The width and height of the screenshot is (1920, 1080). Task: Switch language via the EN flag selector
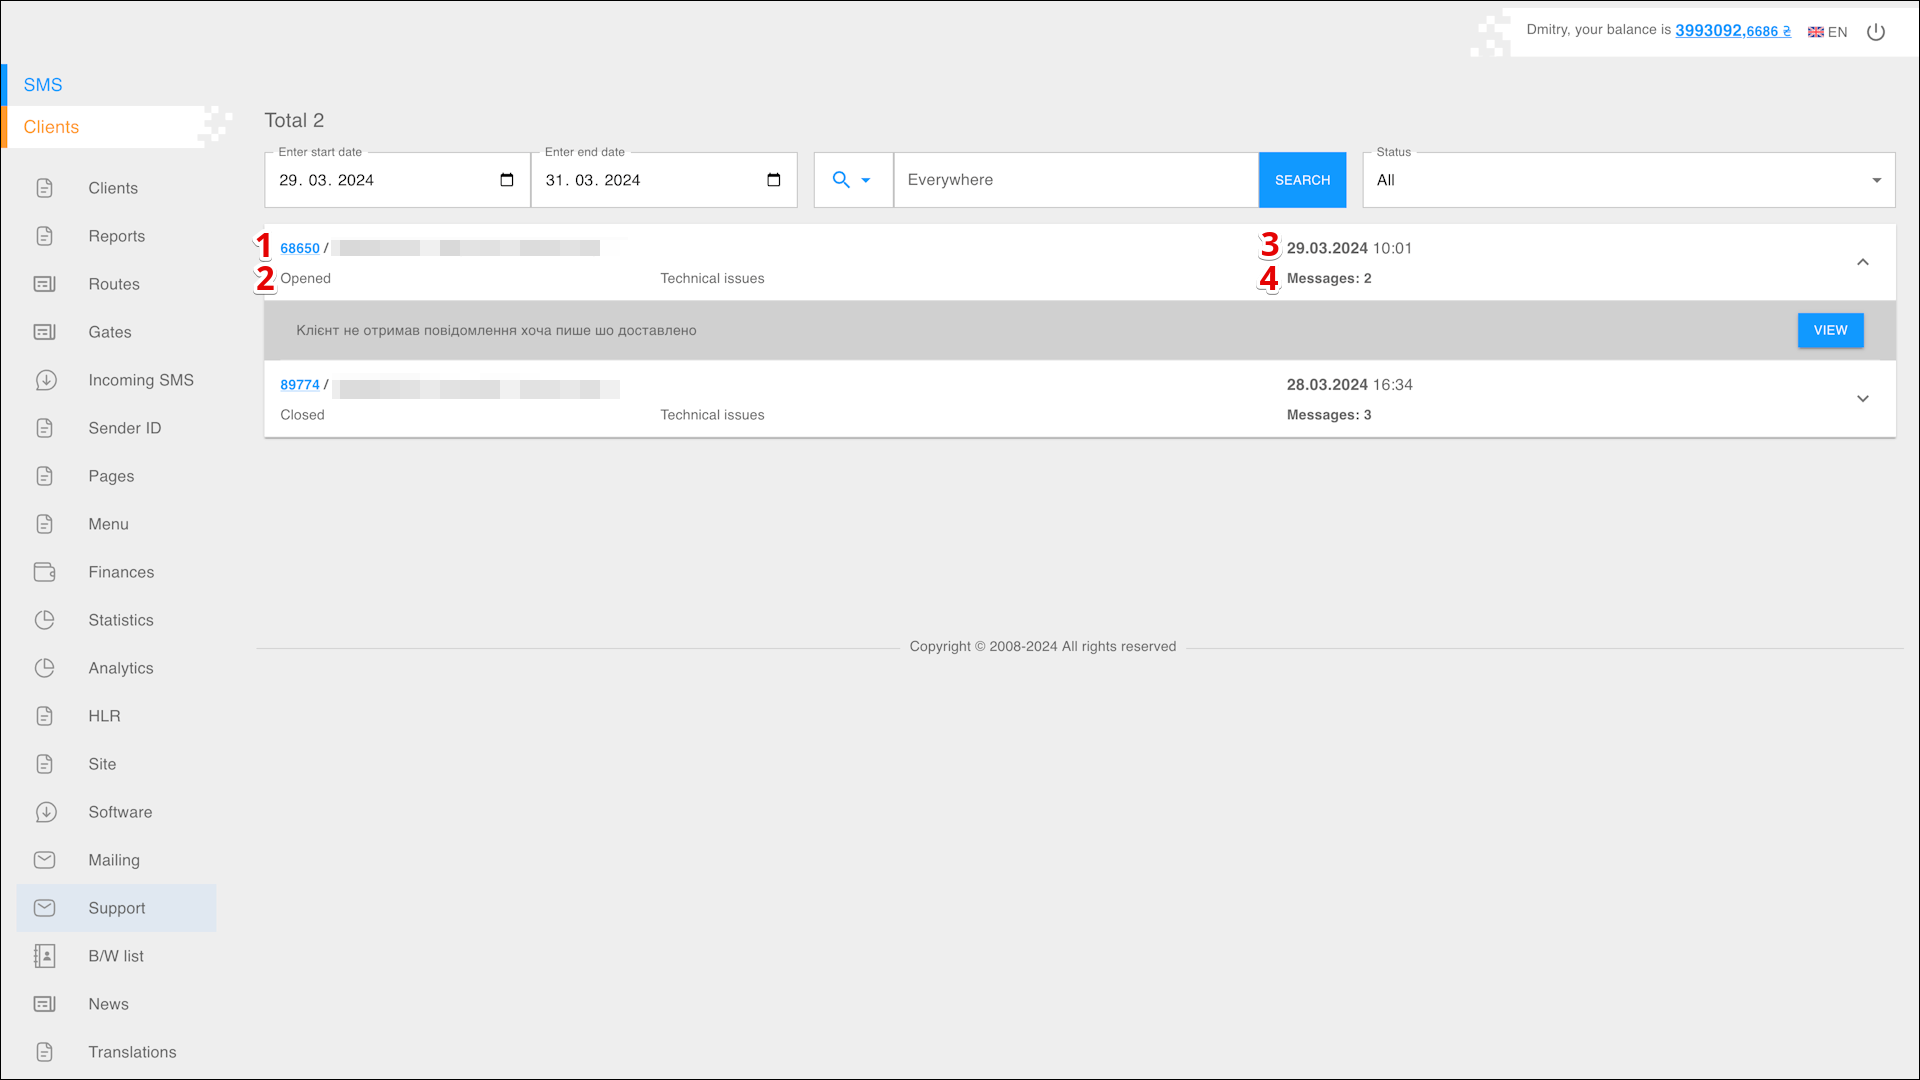click(1827, 32)
